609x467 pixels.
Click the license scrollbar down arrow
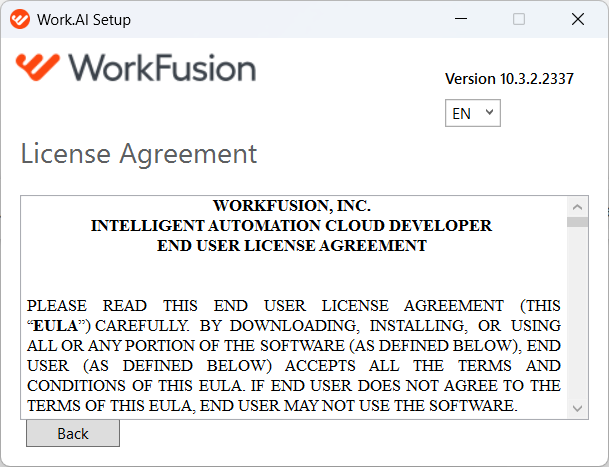577,408
